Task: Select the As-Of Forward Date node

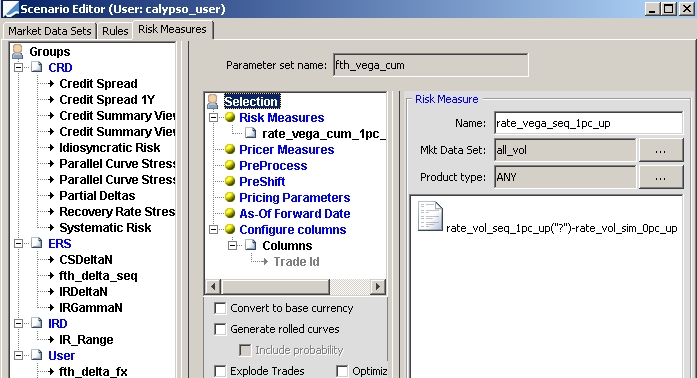Action: click(295, 213)
